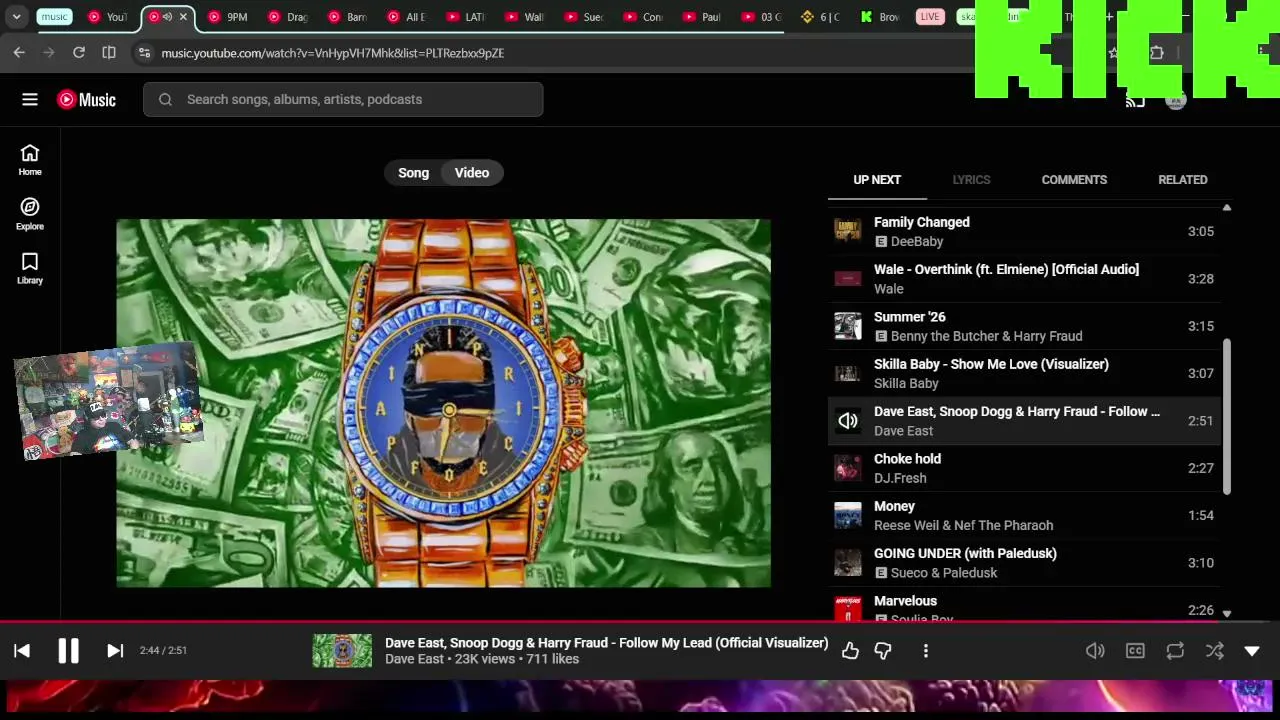Open Library in the sidebar
Image resolution: width=1280 pixels, height=720 pixels.
[x=30, y=268]
